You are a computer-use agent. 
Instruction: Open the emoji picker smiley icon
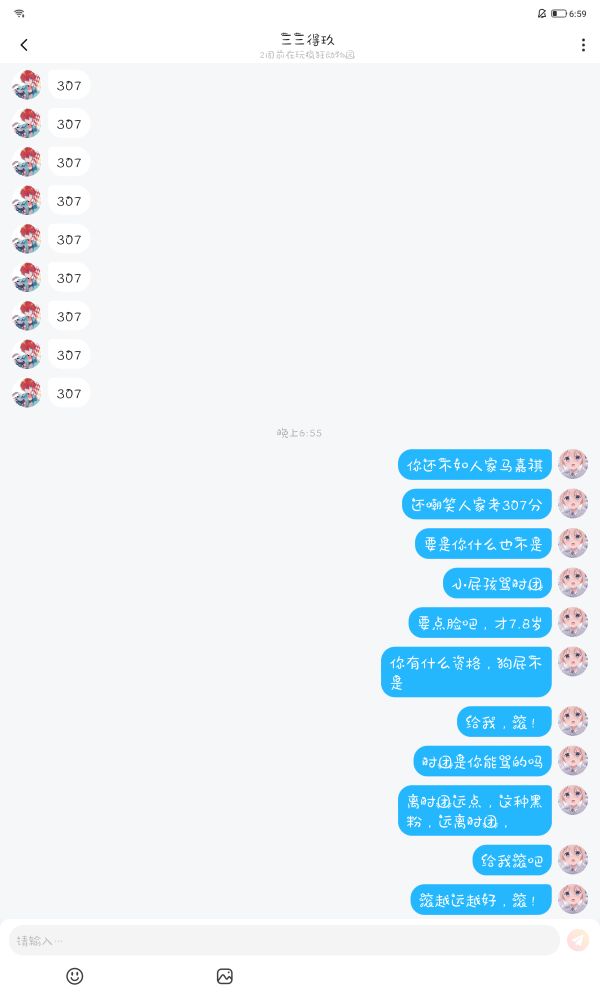pos(75,976)
